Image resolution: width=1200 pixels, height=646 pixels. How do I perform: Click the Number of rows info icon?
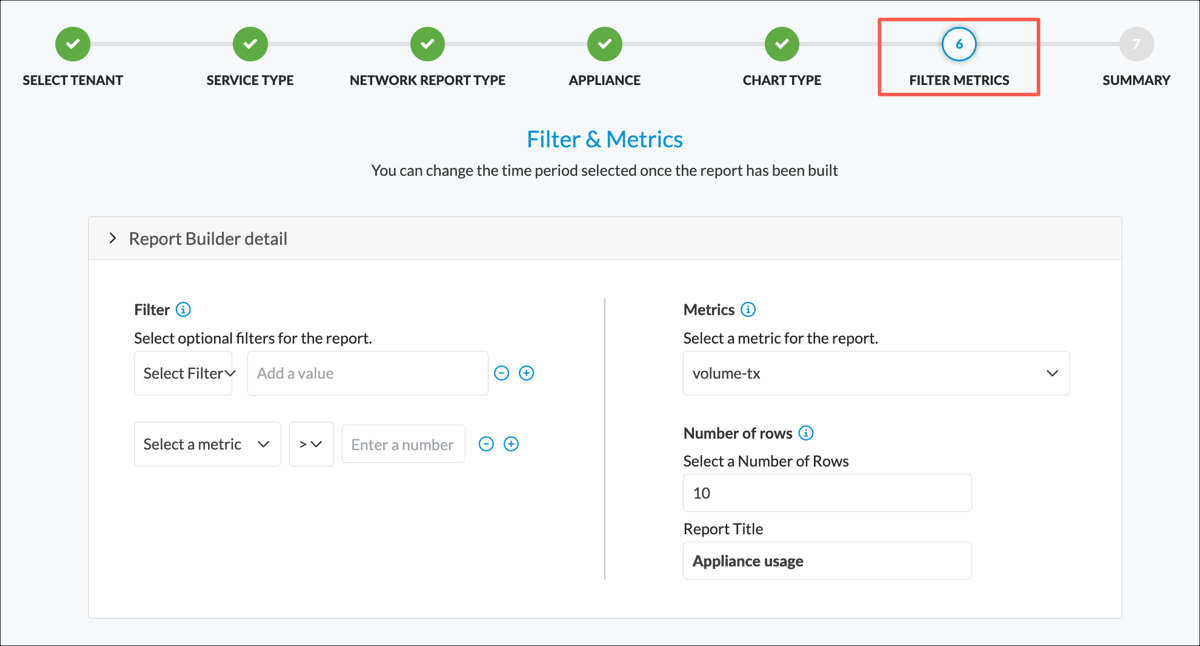pyautogui.click(x=805, y=433)
